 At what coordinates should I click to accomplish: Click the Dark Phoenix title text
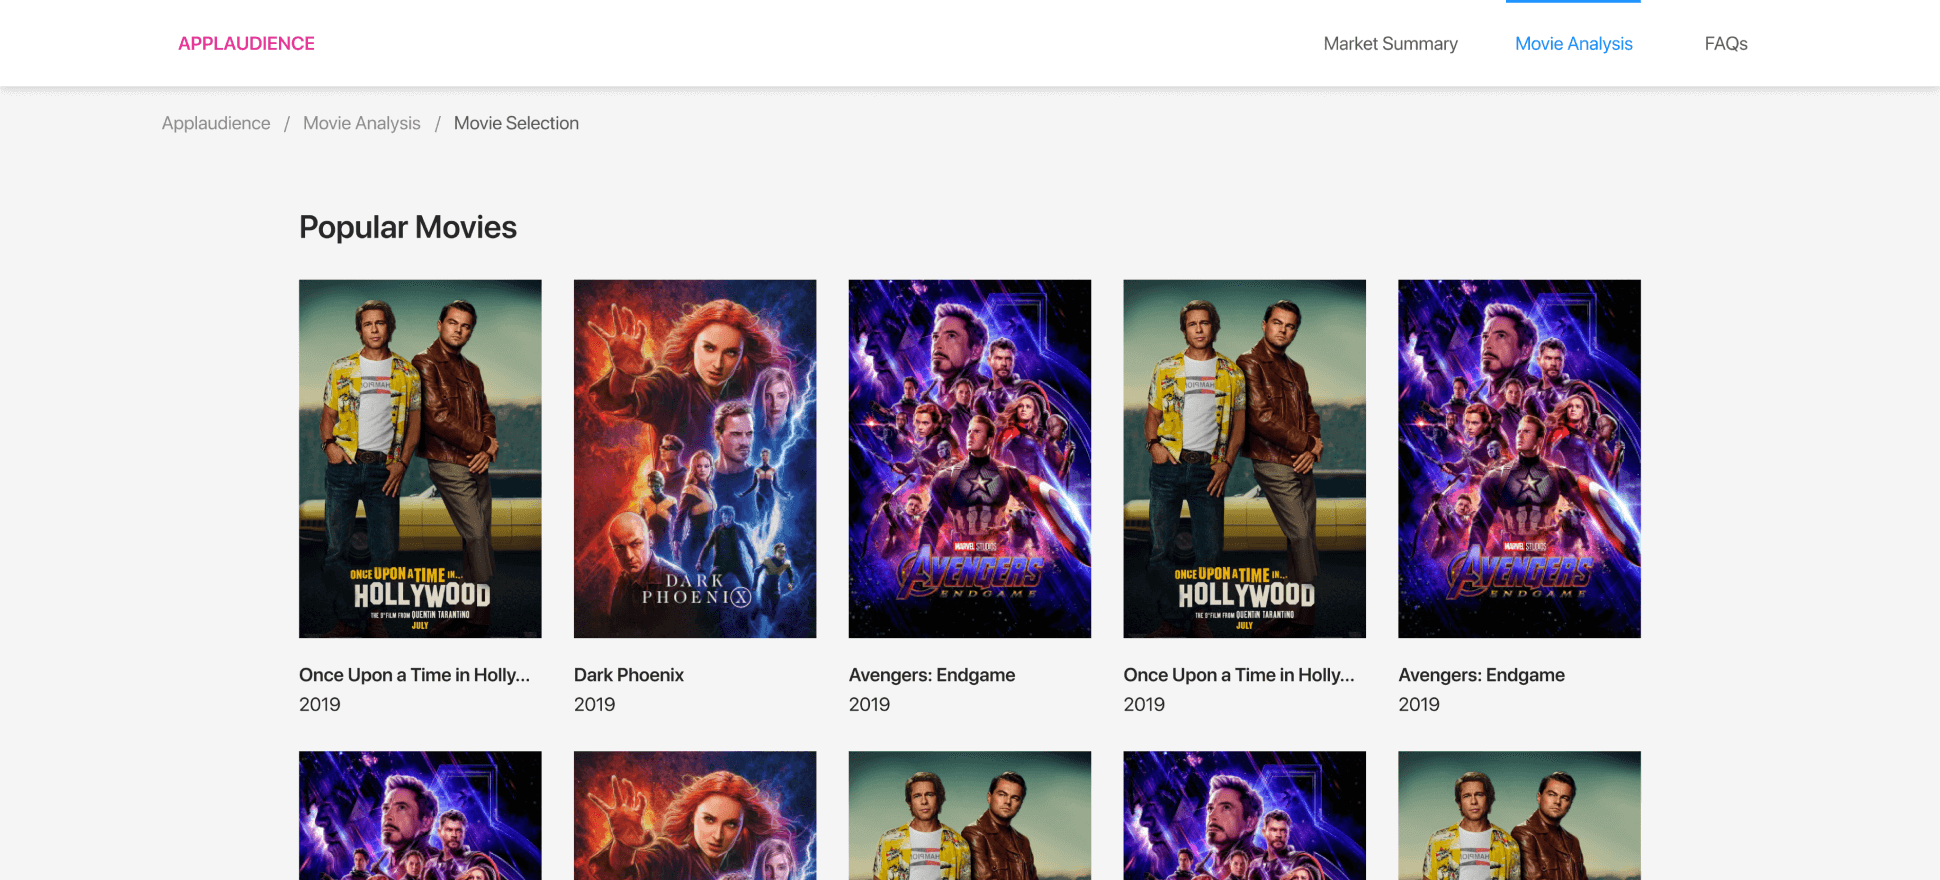(x=629, y=675)
